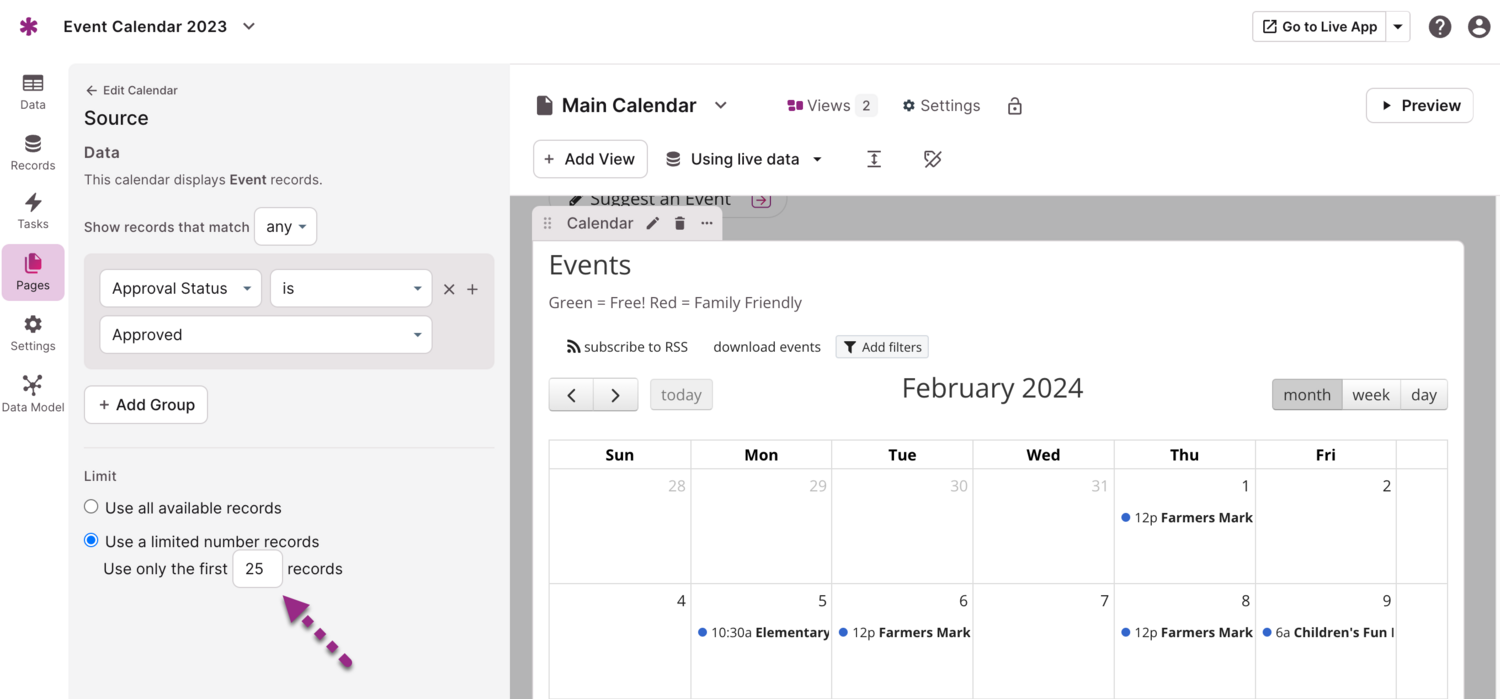Switch the calendar to week view
The image size is (1500, 699).
point(1370,394)
